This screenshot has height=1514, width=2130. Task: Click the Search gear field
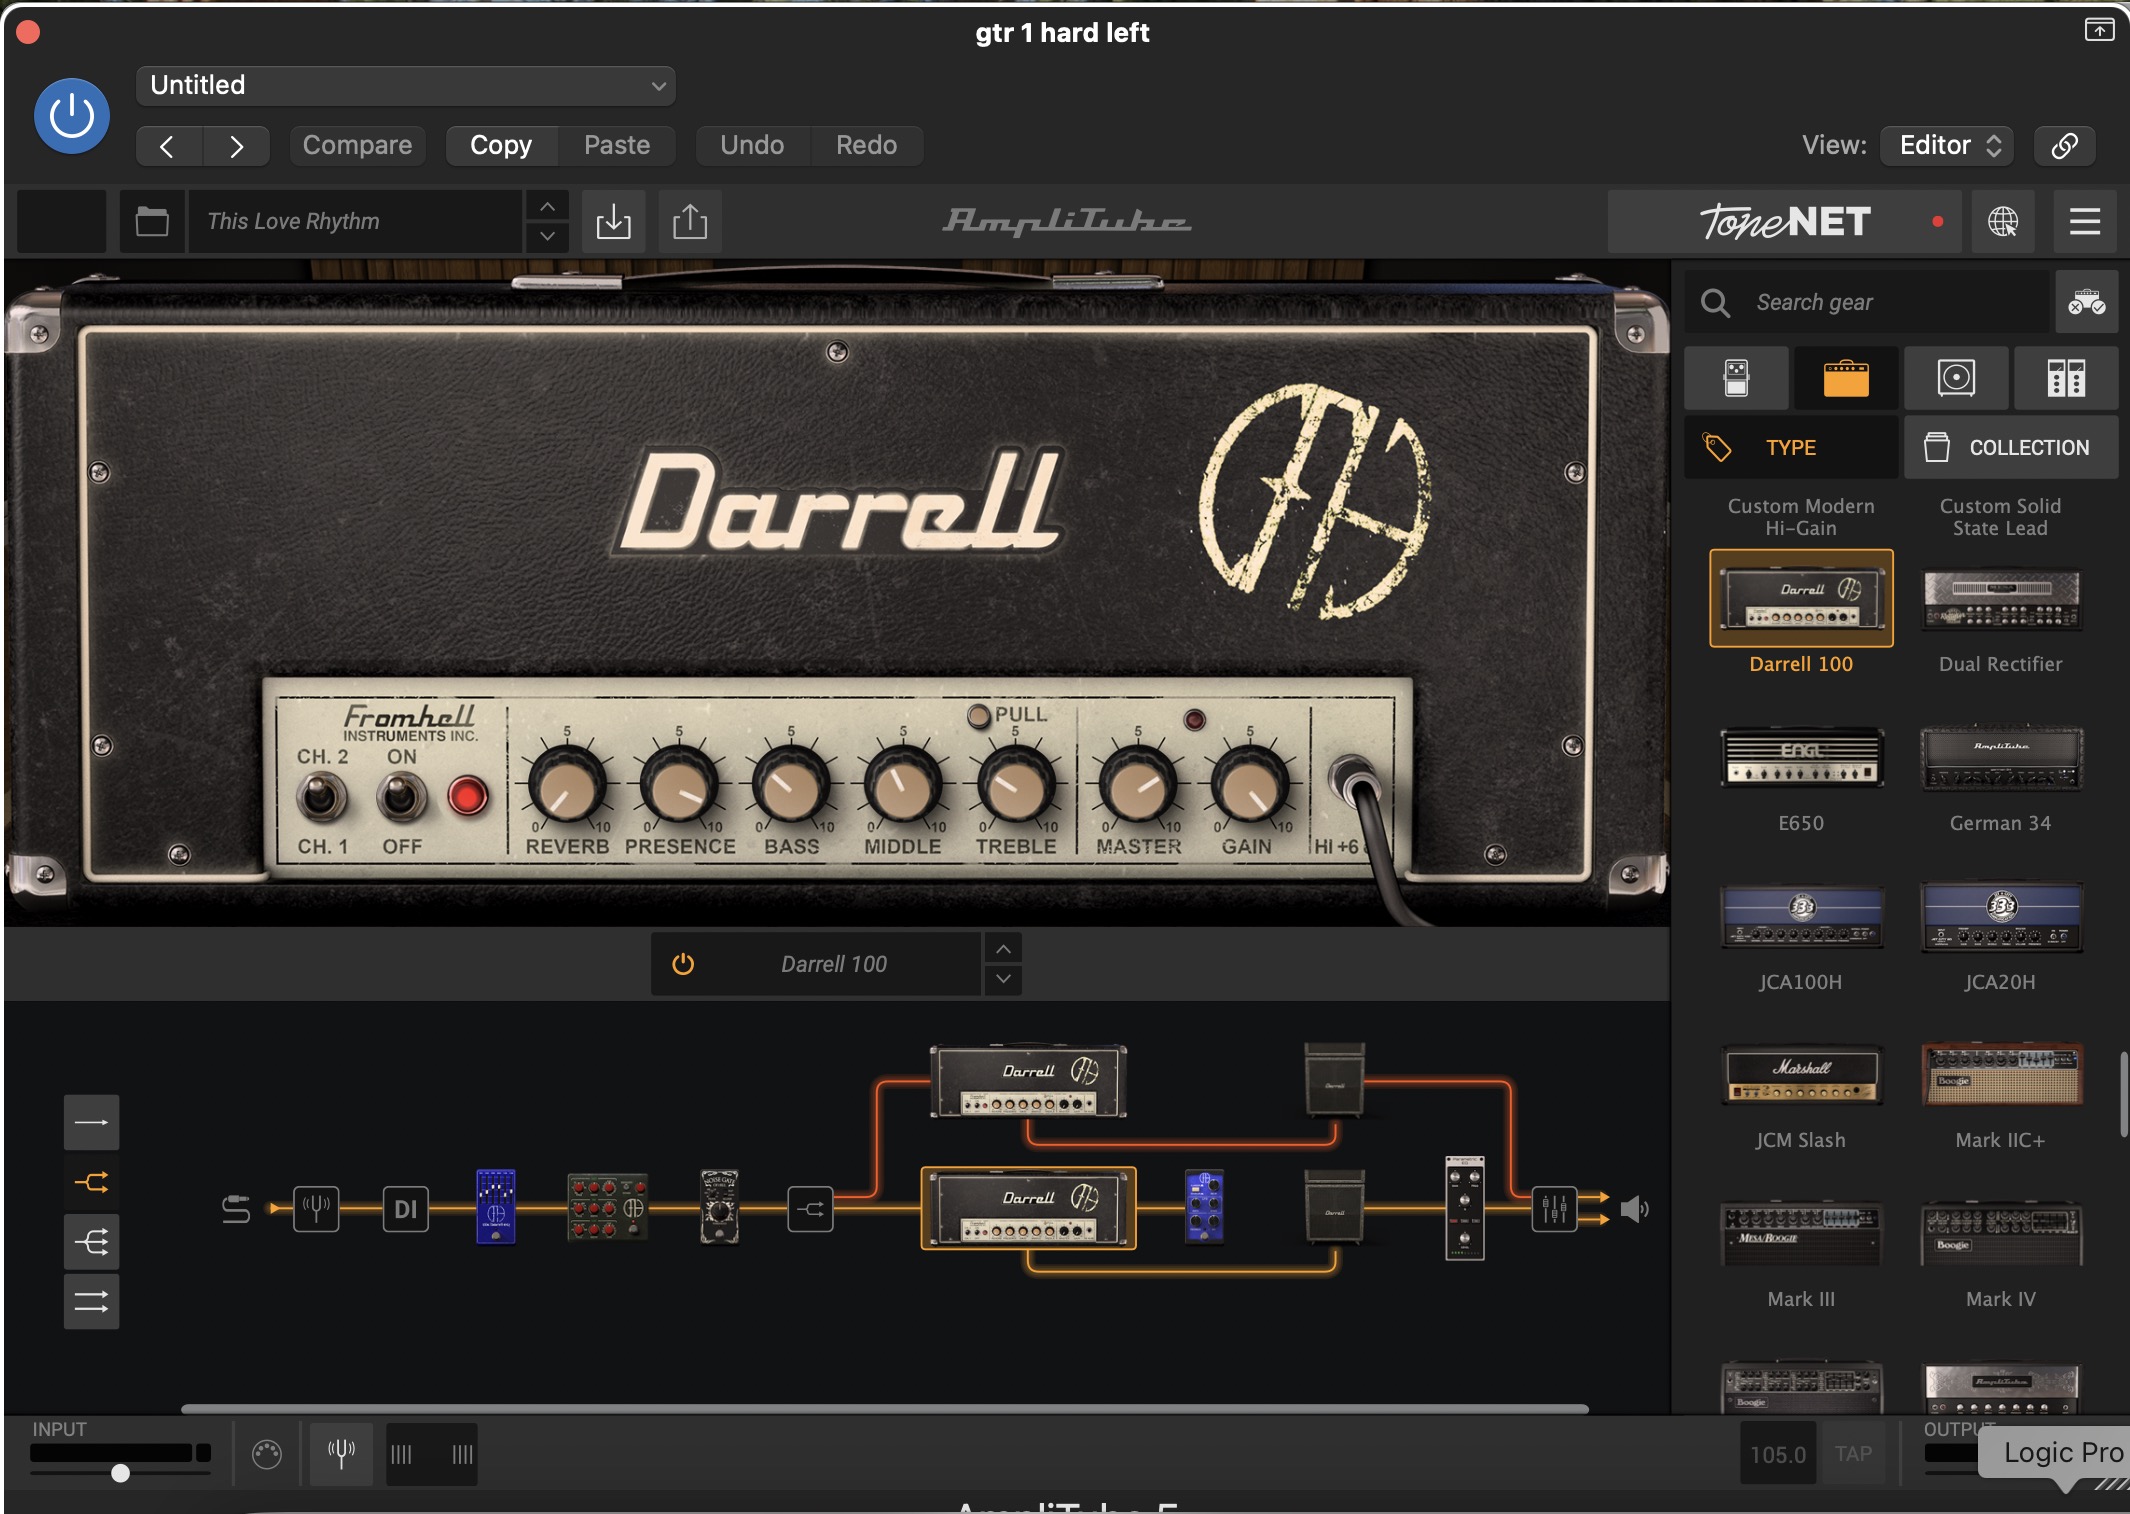[1868, 302]
